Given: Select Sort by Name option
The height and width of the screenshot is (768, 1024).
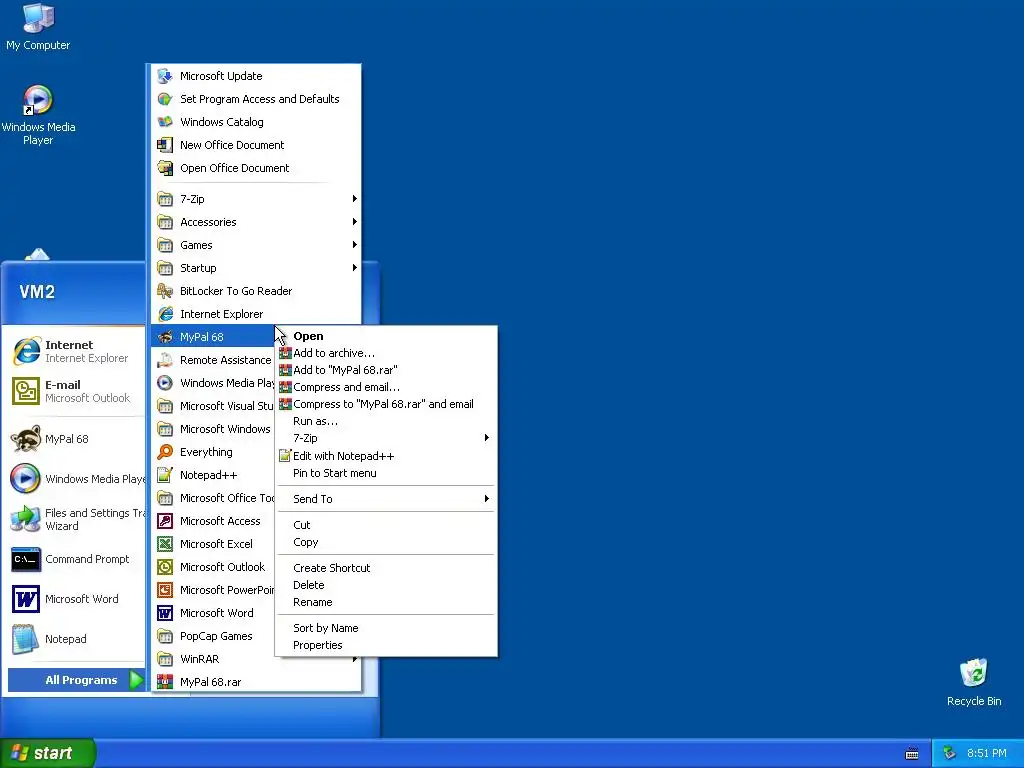Looking at the screenshot, I should pyautogui.click(x=386, y=628).
